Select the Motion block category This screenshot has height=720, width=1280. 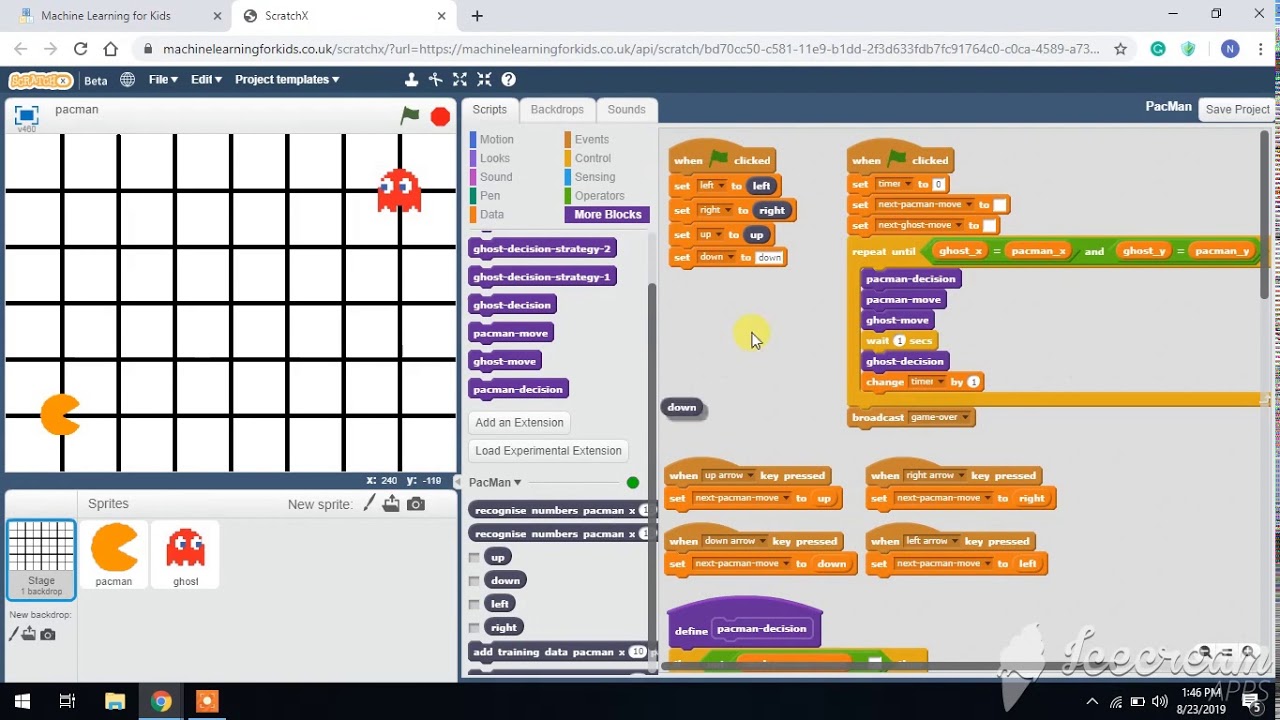pos(496,140)
